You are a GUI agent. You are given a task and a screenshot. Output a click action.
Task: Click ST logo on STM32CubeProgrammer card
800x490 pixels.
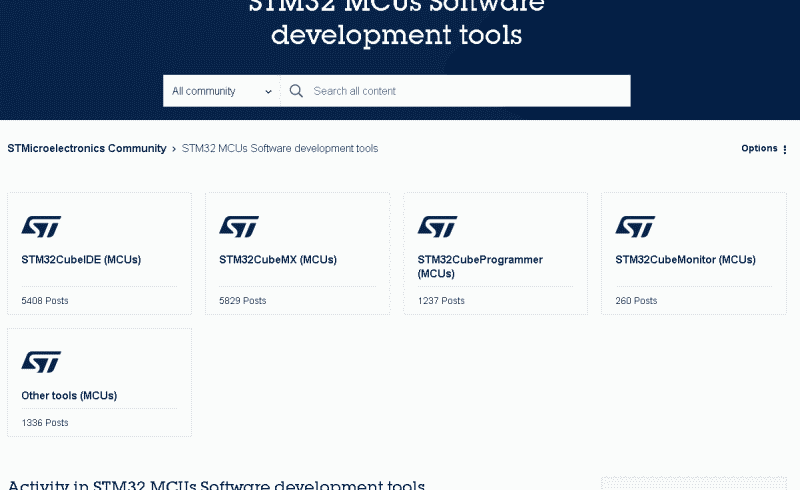pyautogui.click(x=437, y=227)
